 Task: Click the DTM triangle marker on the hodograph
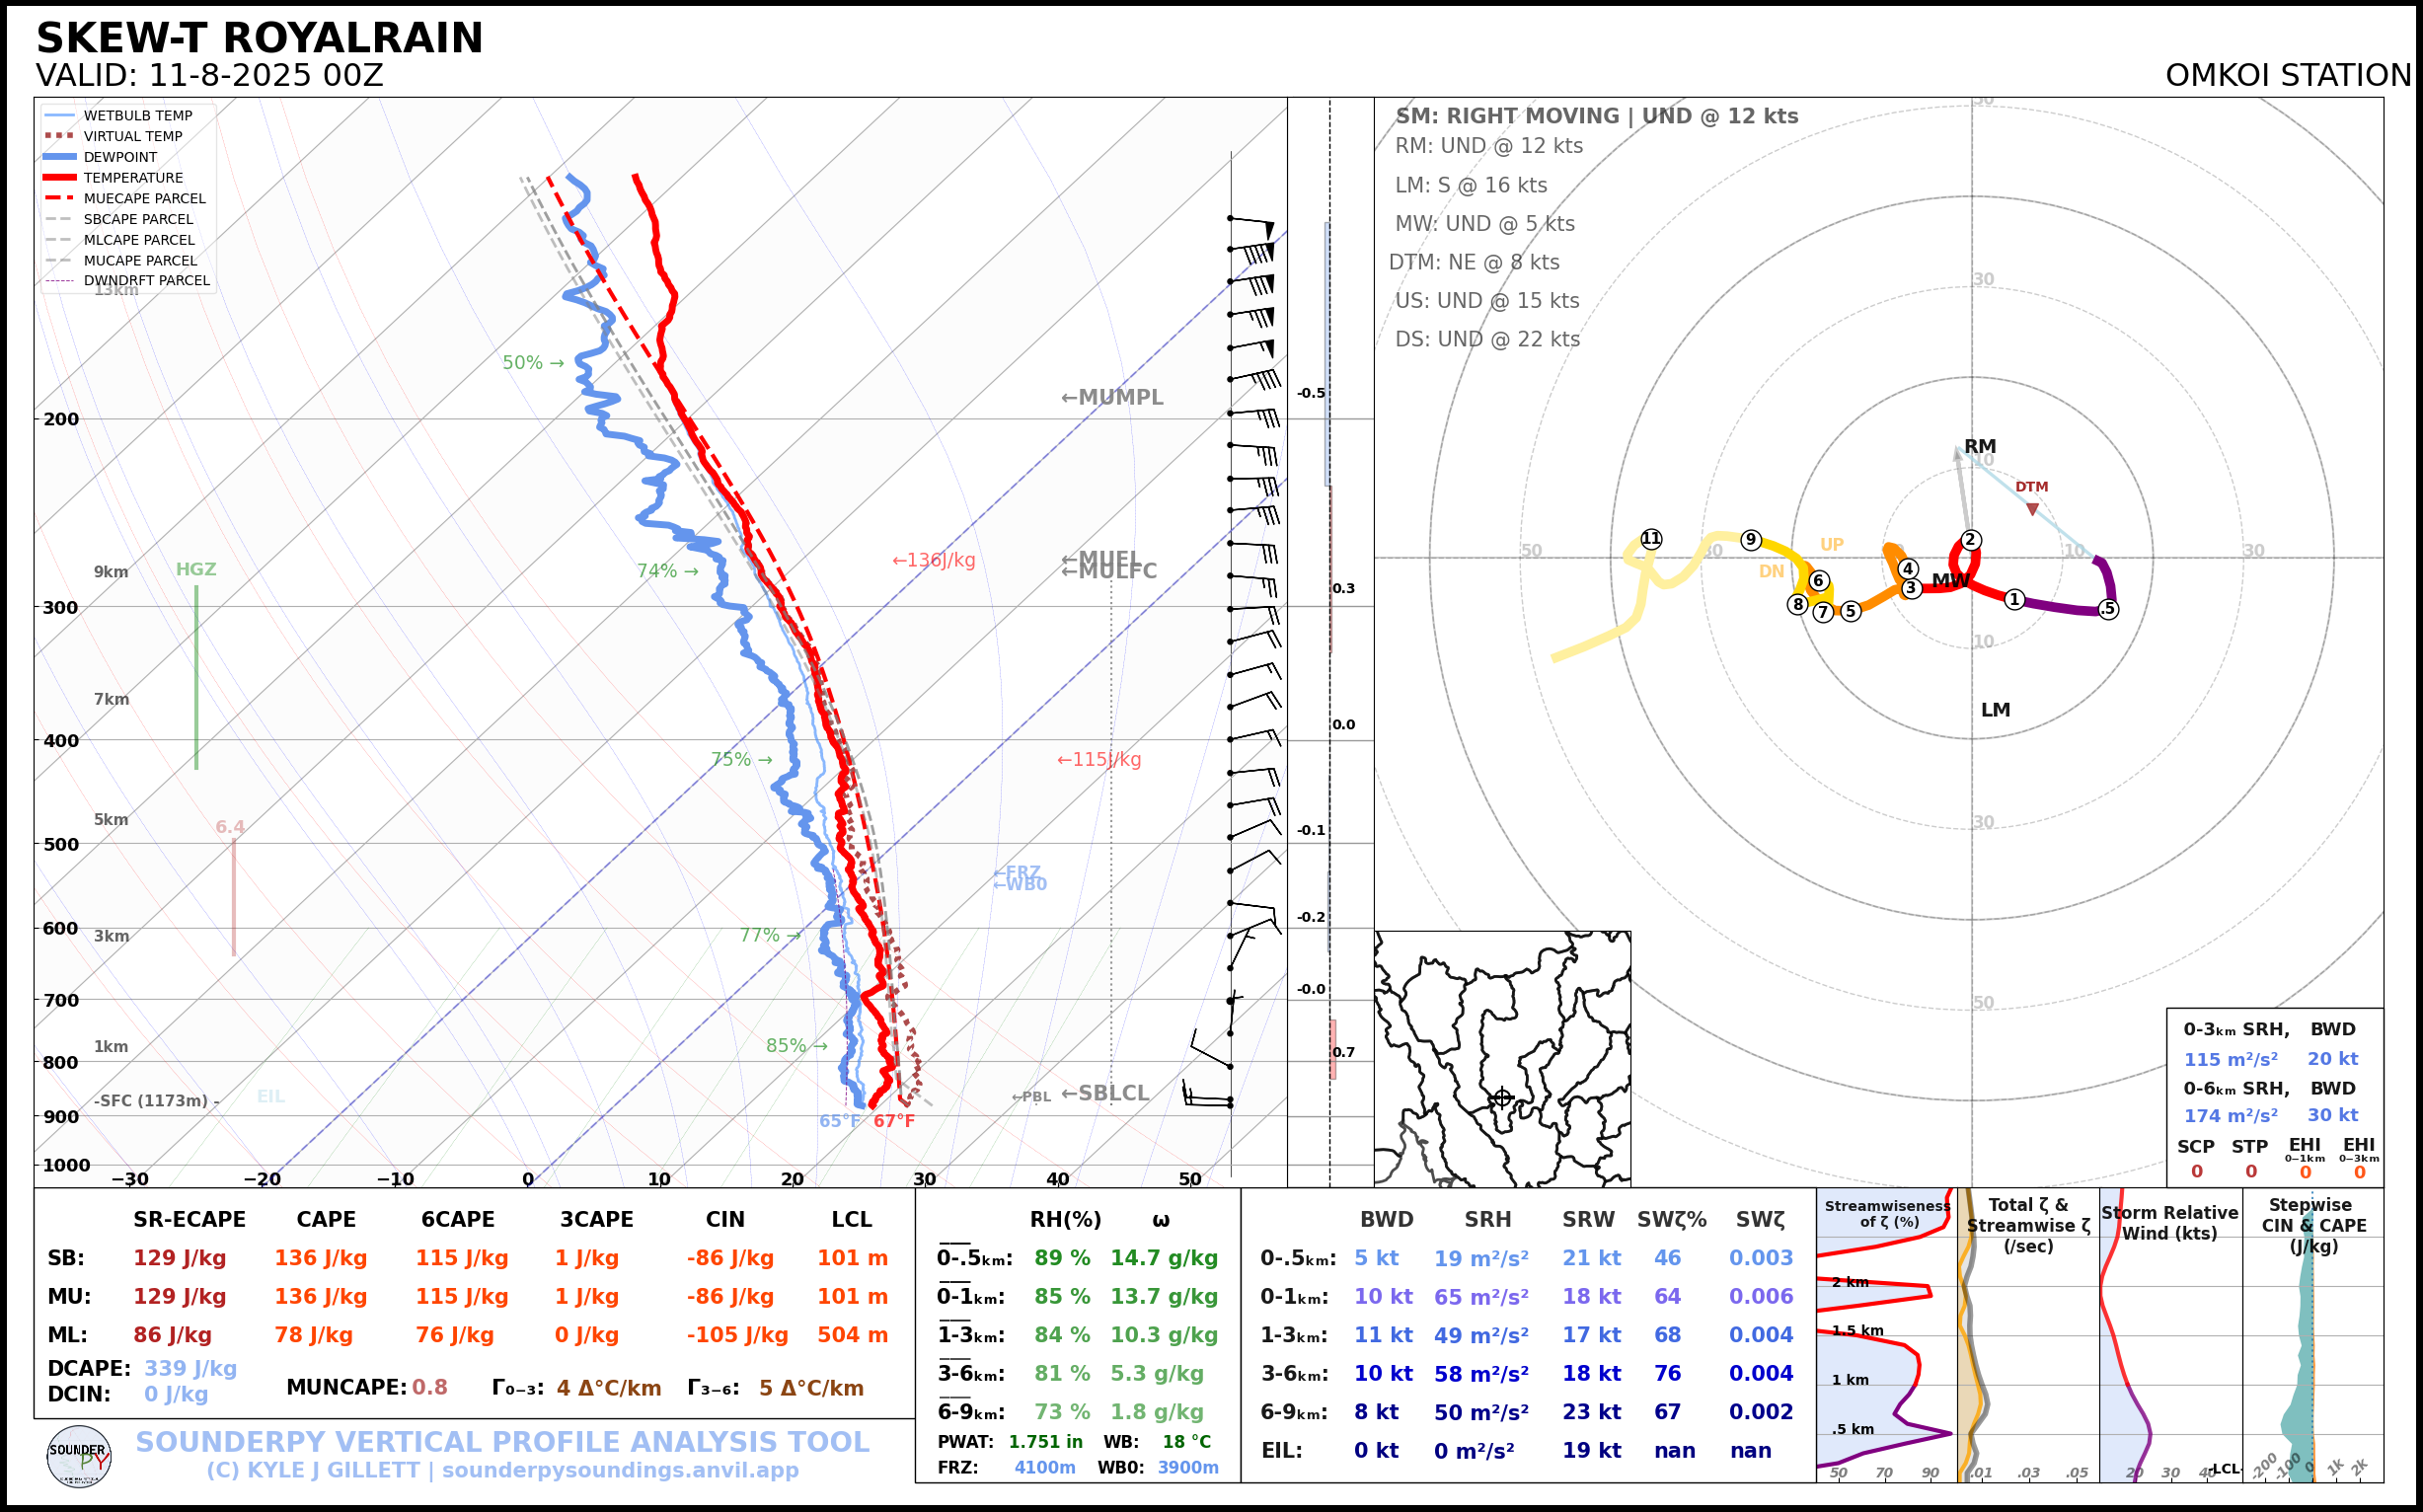coord(2032,510)
